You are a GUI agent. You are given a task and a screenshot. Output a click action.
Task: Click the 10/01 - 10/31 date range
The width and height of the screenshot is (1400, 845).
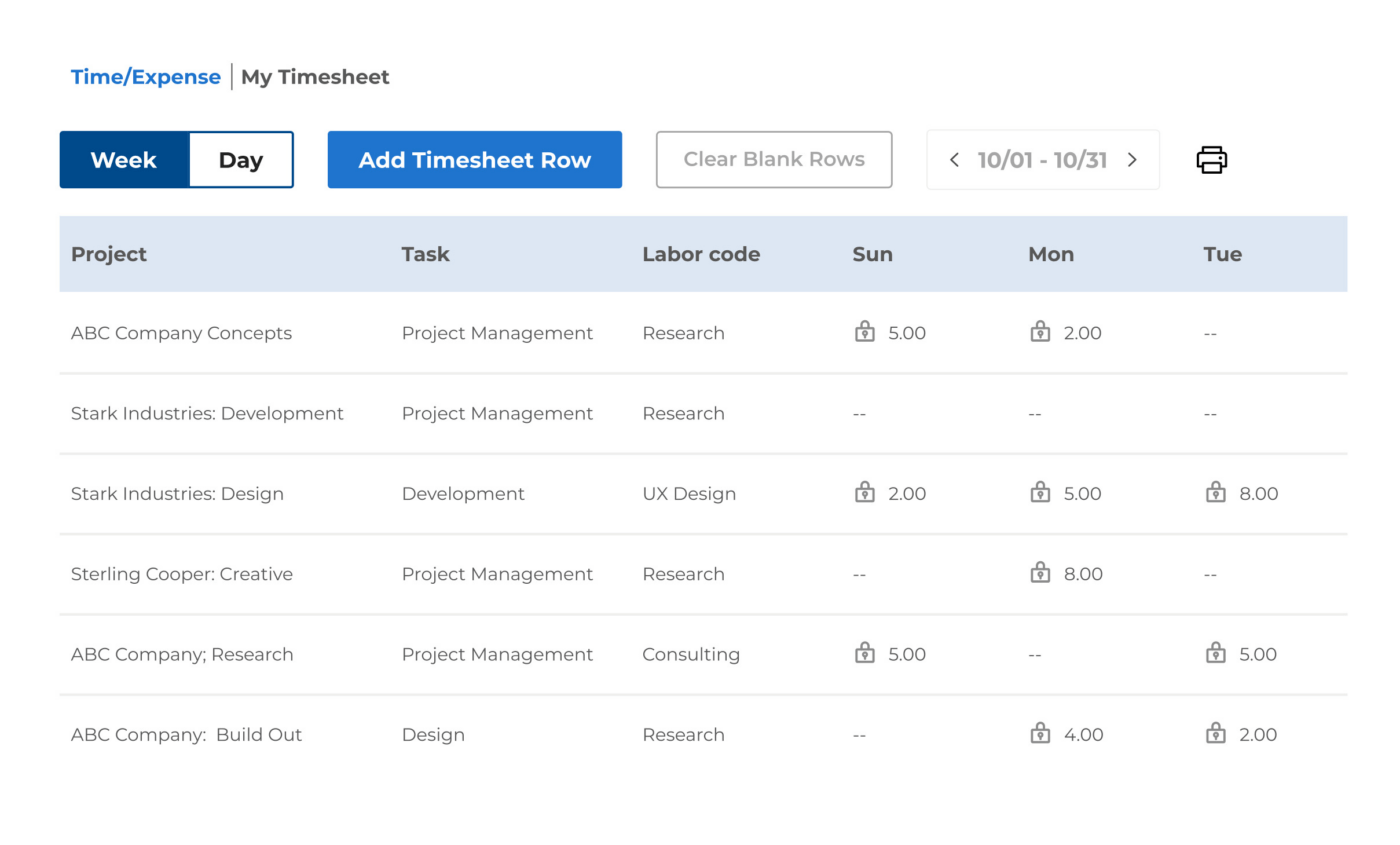pyautogui.click(x=1043, y=160)
